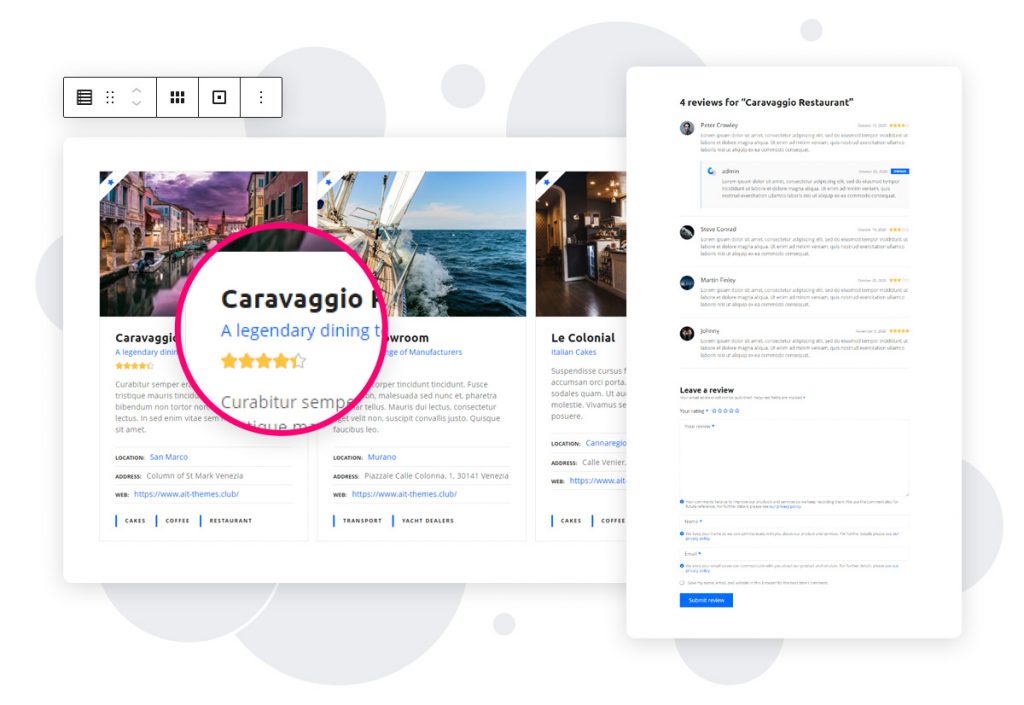Click Martin Finley's avatar

(687, 283)
